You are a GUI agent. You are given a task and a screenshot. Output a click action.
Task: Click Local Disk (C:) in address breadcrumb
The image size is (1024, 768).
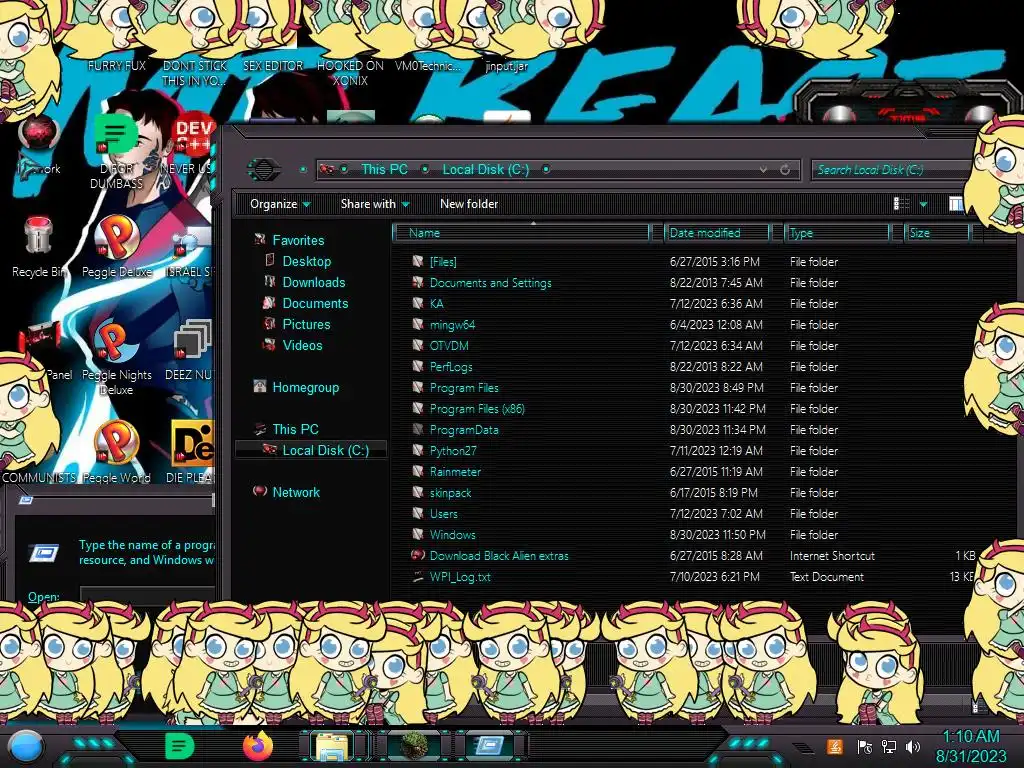[x=486, y=170]
